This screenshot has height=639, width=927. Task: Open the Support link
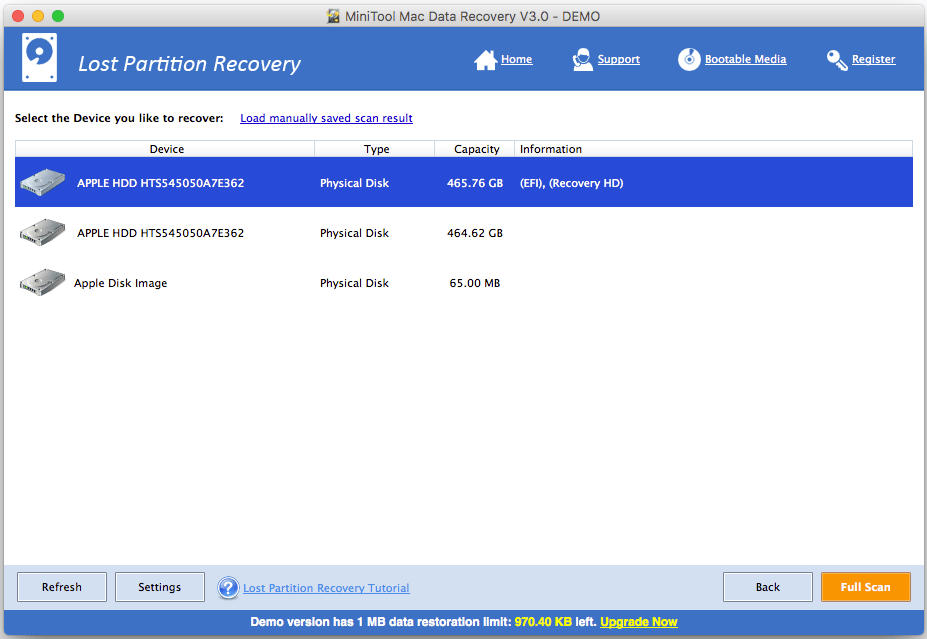tap(618, 59)
